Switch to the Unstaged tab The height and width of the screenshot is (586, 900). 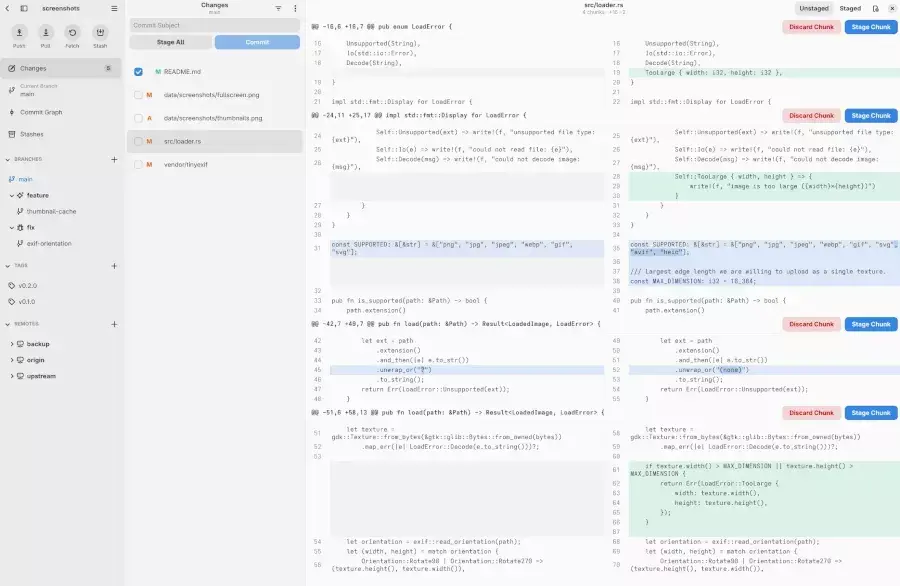(813, 9)
